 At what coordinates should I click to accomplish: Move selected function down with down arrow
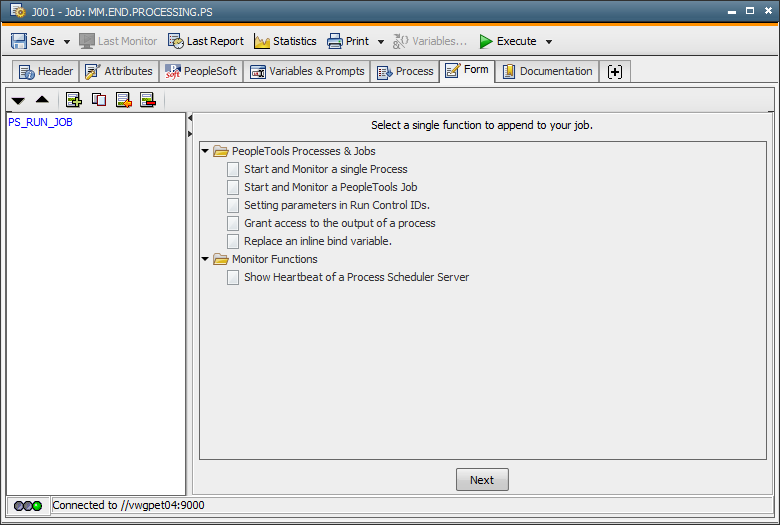coord(18,101)
